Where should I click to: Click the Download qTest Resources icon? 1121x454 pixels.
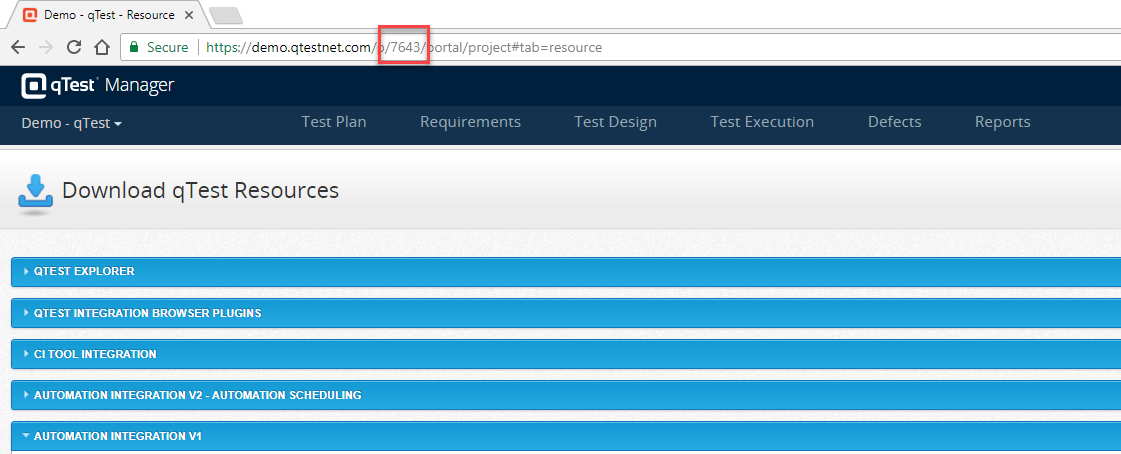(35, 193)
